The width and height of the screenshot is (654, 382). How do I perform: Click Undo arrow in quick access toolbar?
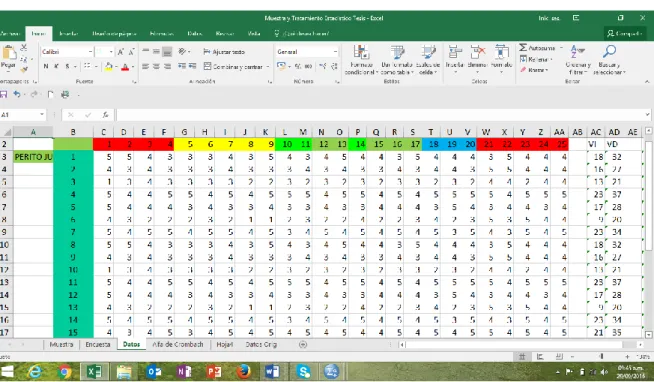[x=17, y=95]
